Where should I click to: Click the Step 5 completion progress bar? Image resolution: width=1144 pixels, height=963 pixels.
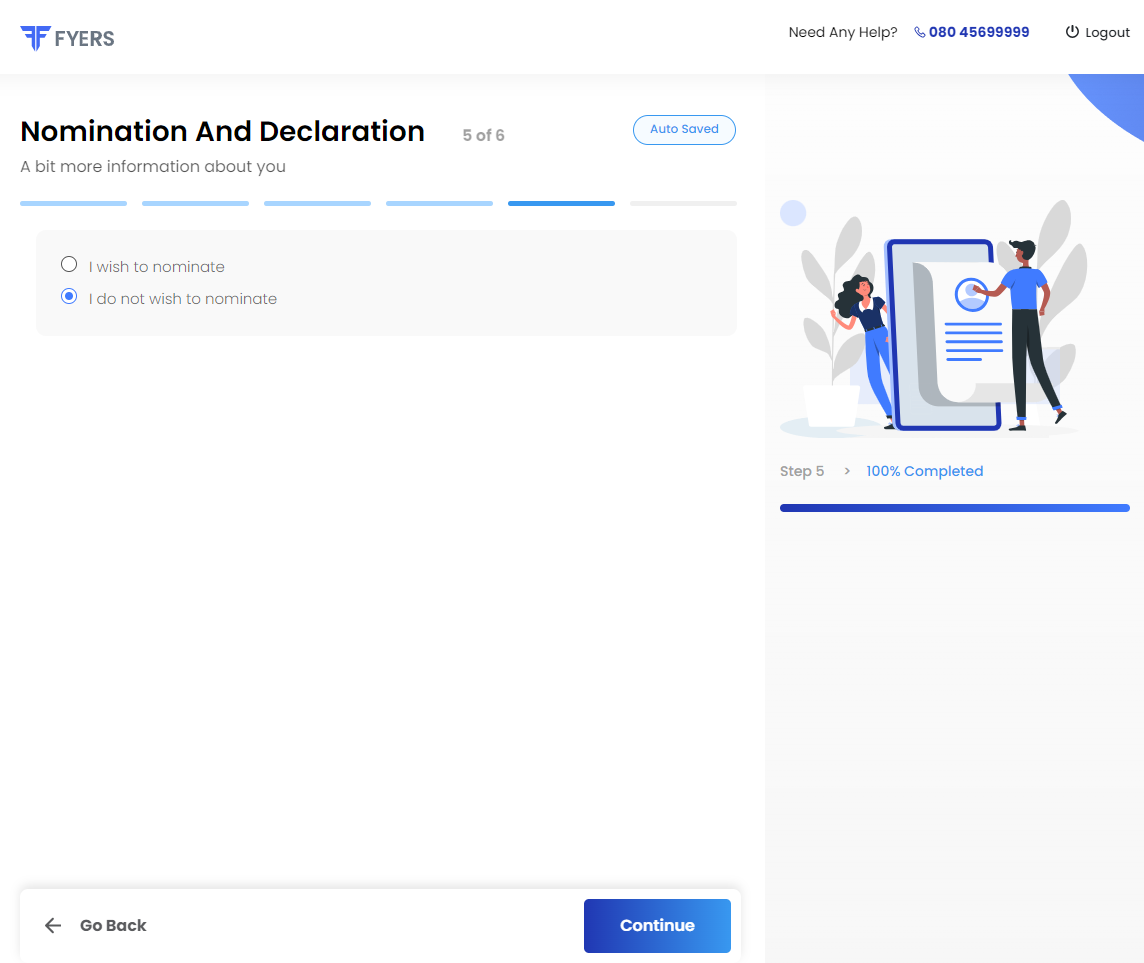(954, 508)
